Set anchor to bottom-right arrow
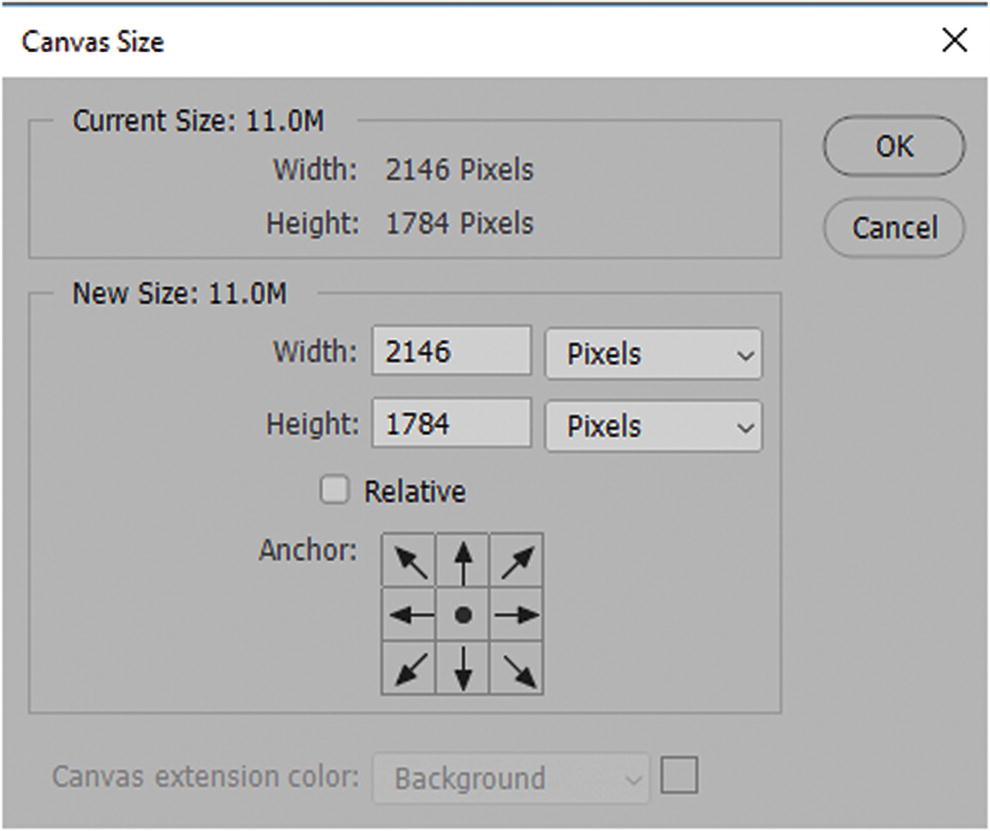Screen dimensions: 990x831 tap(516, 668)
